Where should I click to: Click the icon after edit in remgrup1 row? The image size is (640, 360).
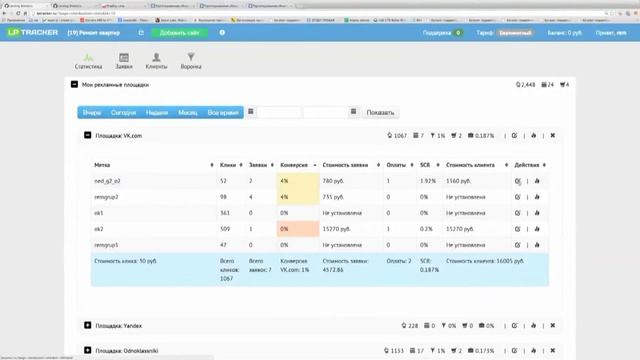tap(537, 245)
